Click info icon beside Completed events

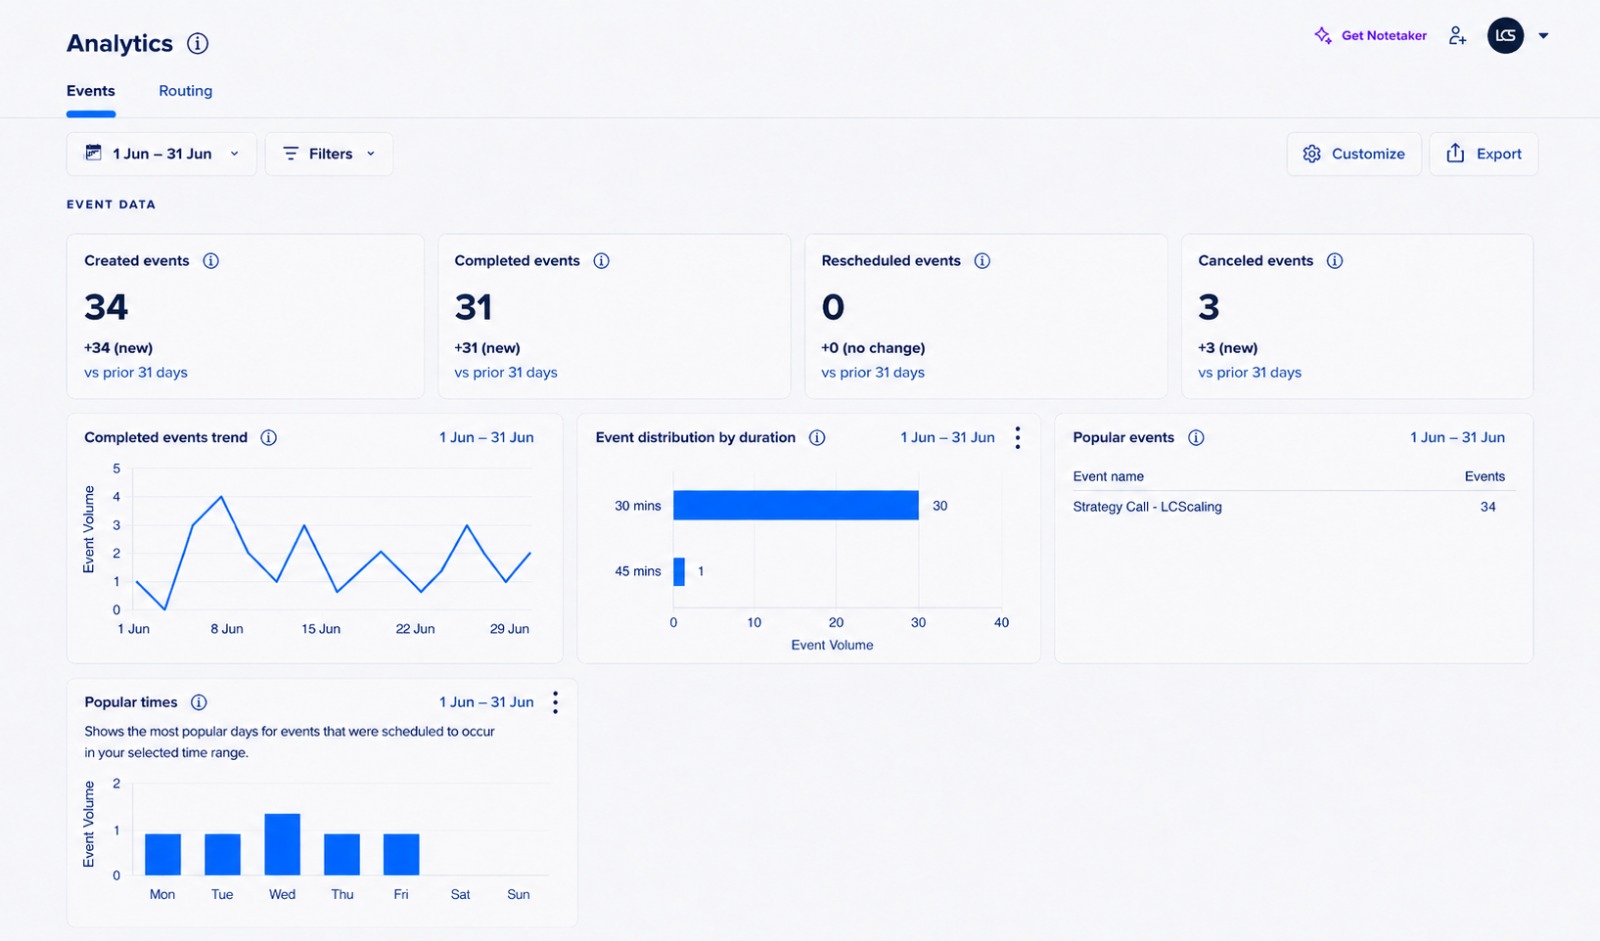coord(601,261)
